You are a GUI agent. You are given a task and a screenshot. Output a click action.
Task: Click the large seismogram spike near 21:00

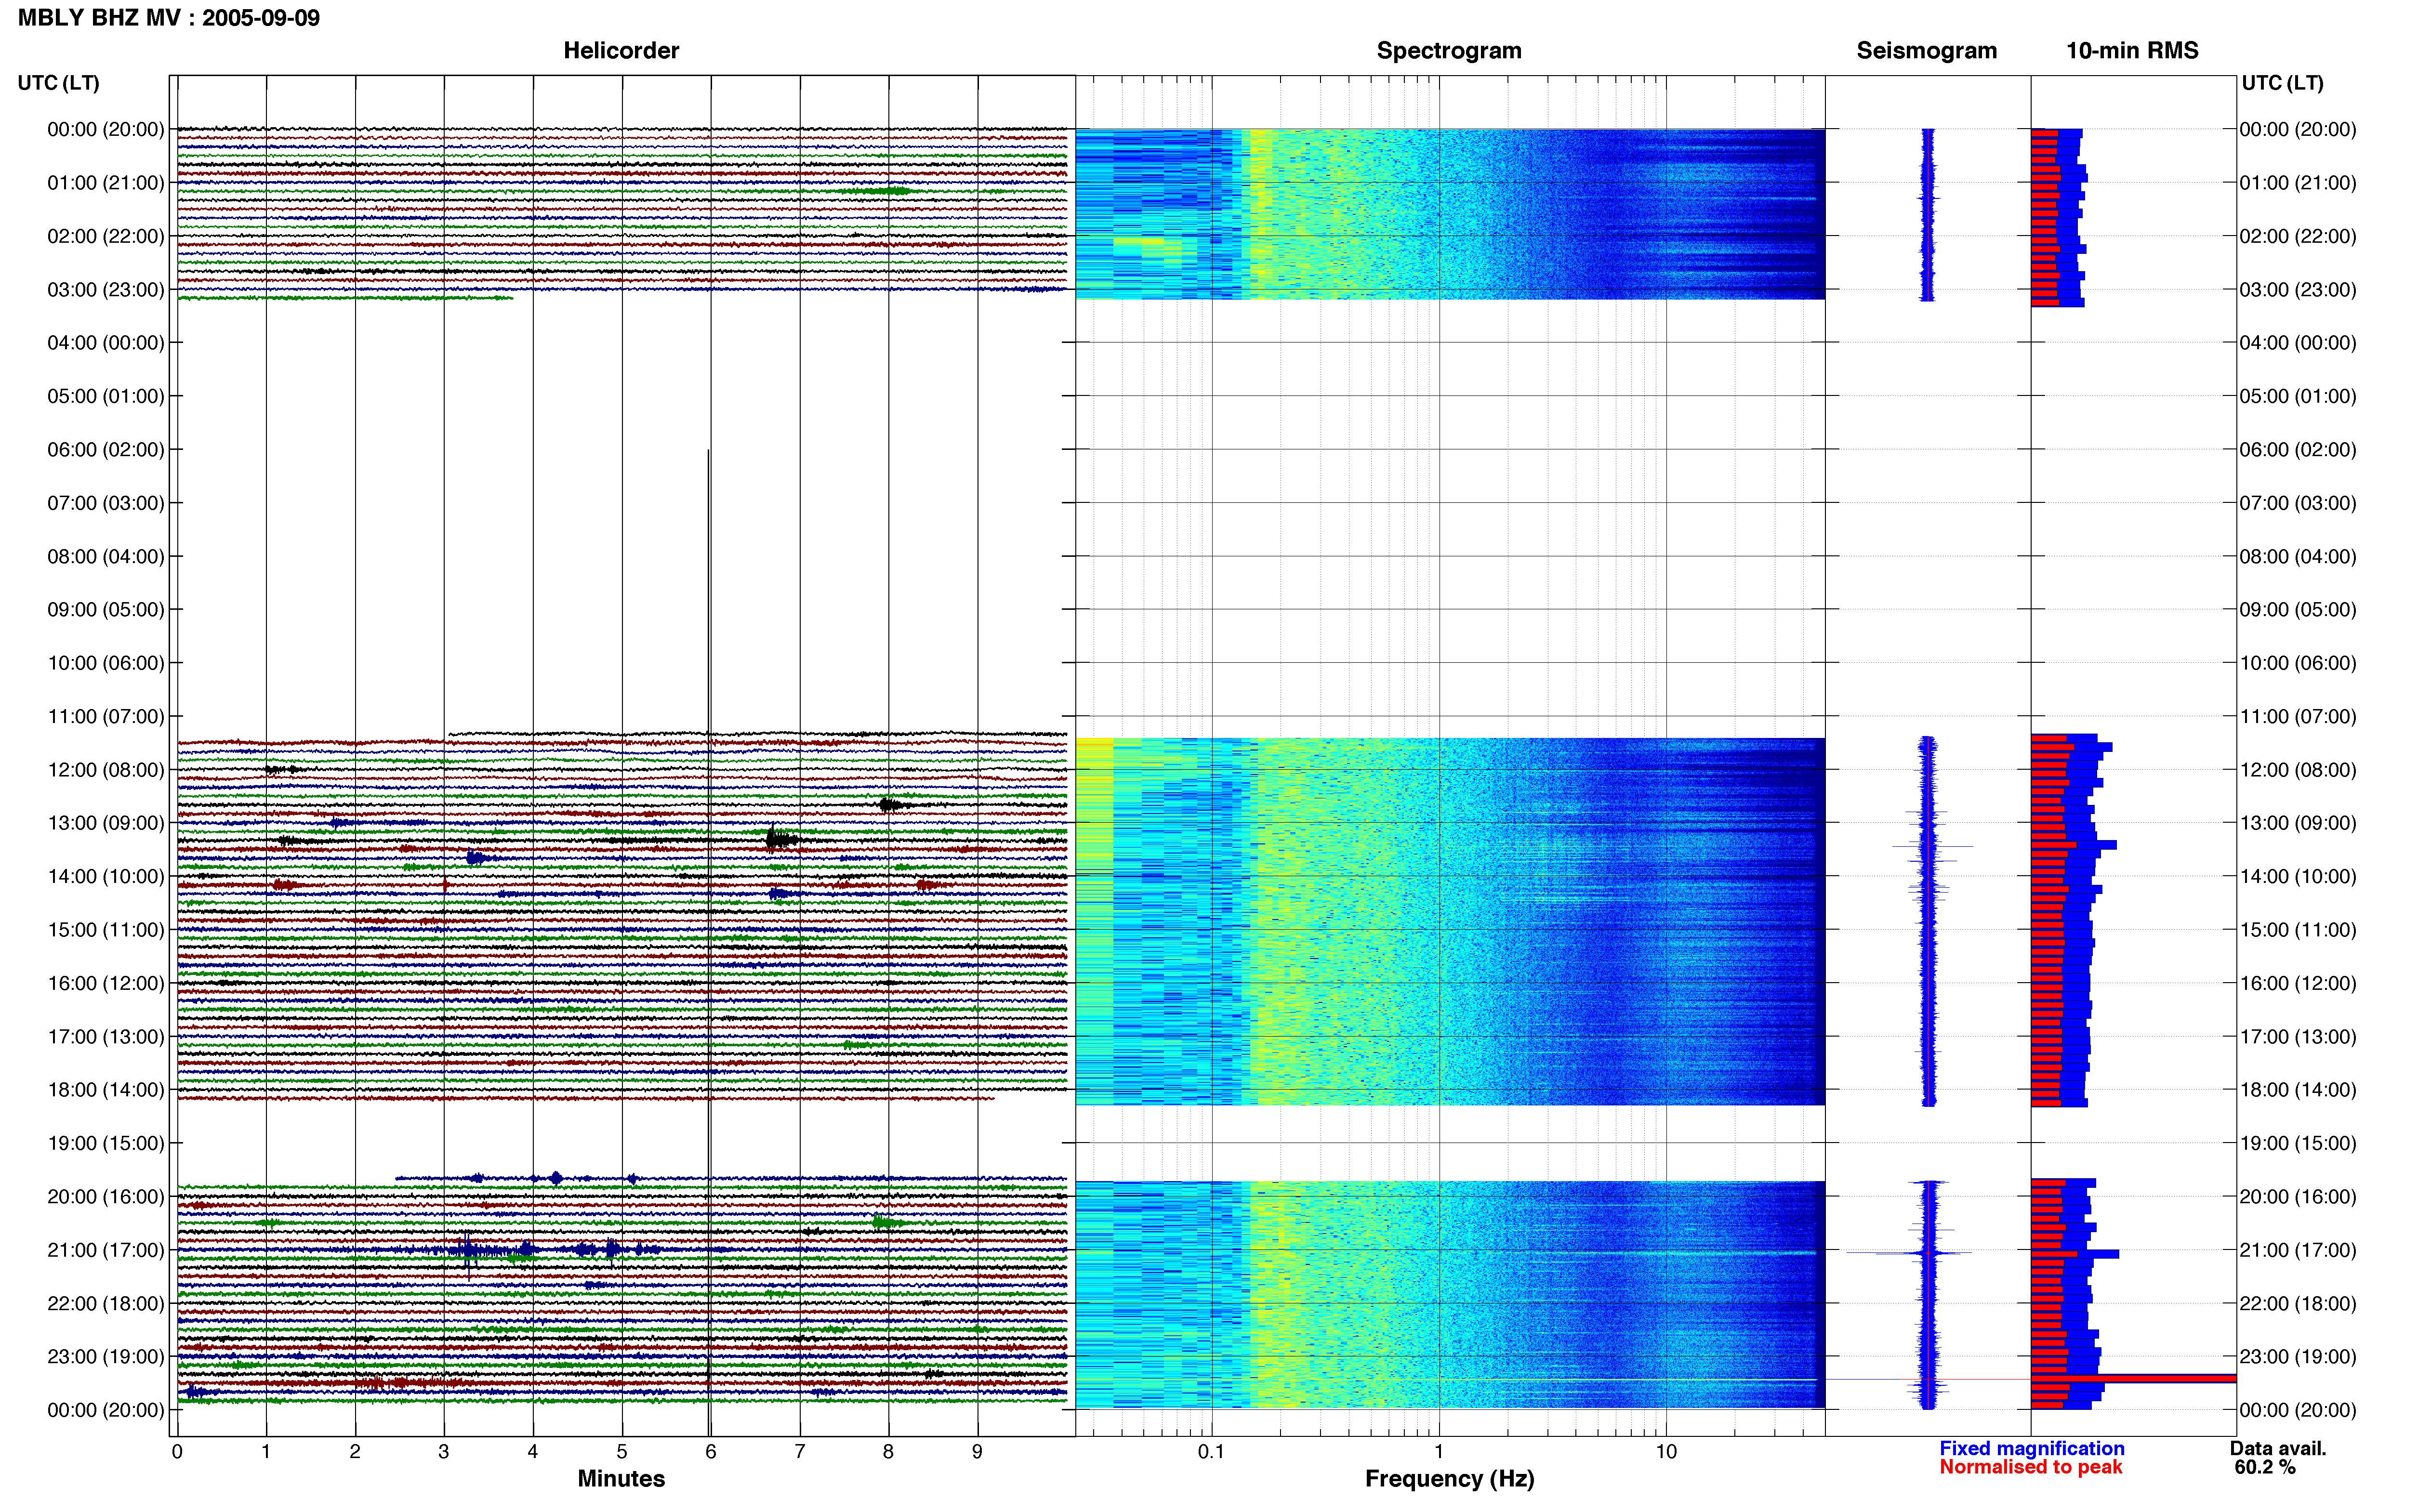coord(1908,1253)
